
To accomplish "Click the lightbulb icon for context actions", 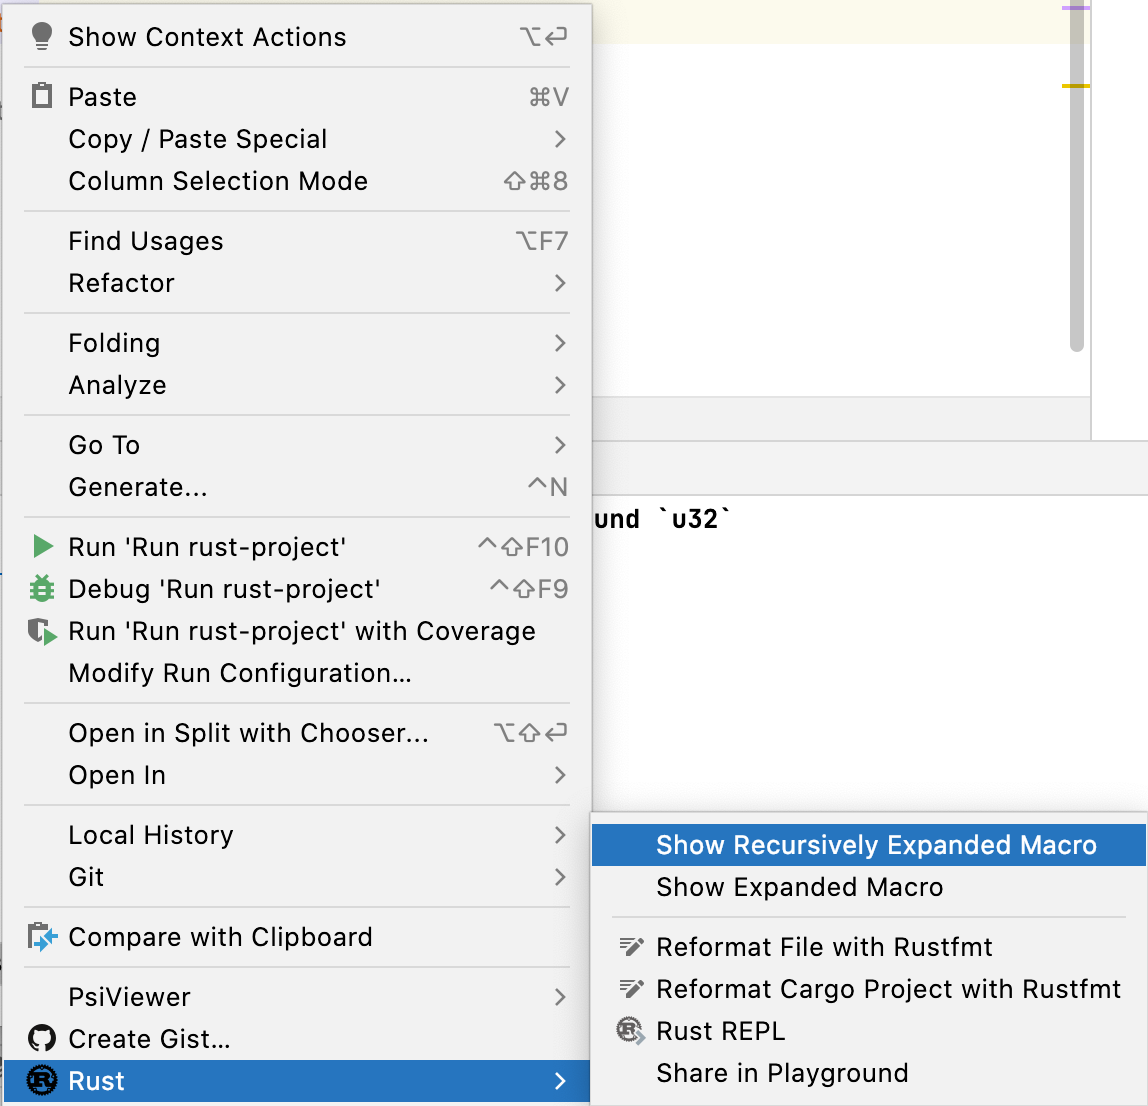I will [41, 36].
